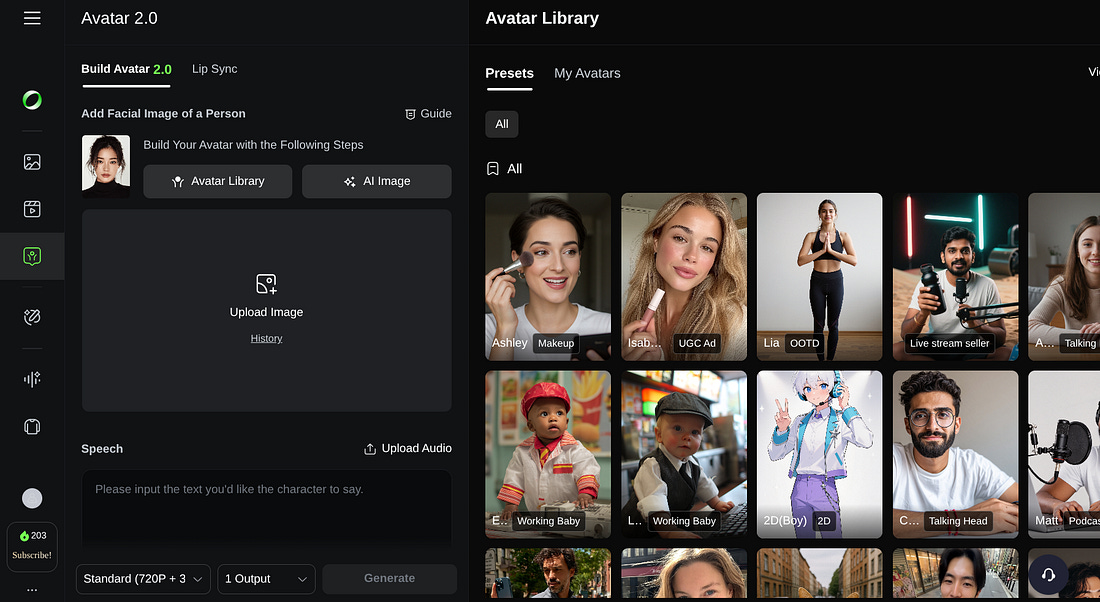Open the effects sidebar icon below the avatar tool

pyautogui.click(x=32, y=317)
